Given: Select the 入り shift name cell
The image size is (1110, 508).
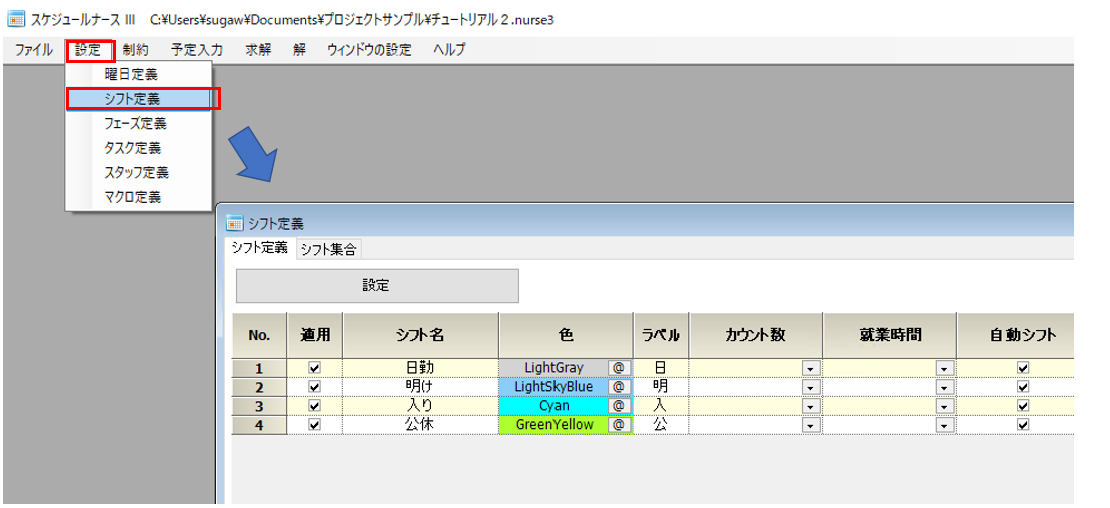Looking at the screenshot, I should [420, 406].
